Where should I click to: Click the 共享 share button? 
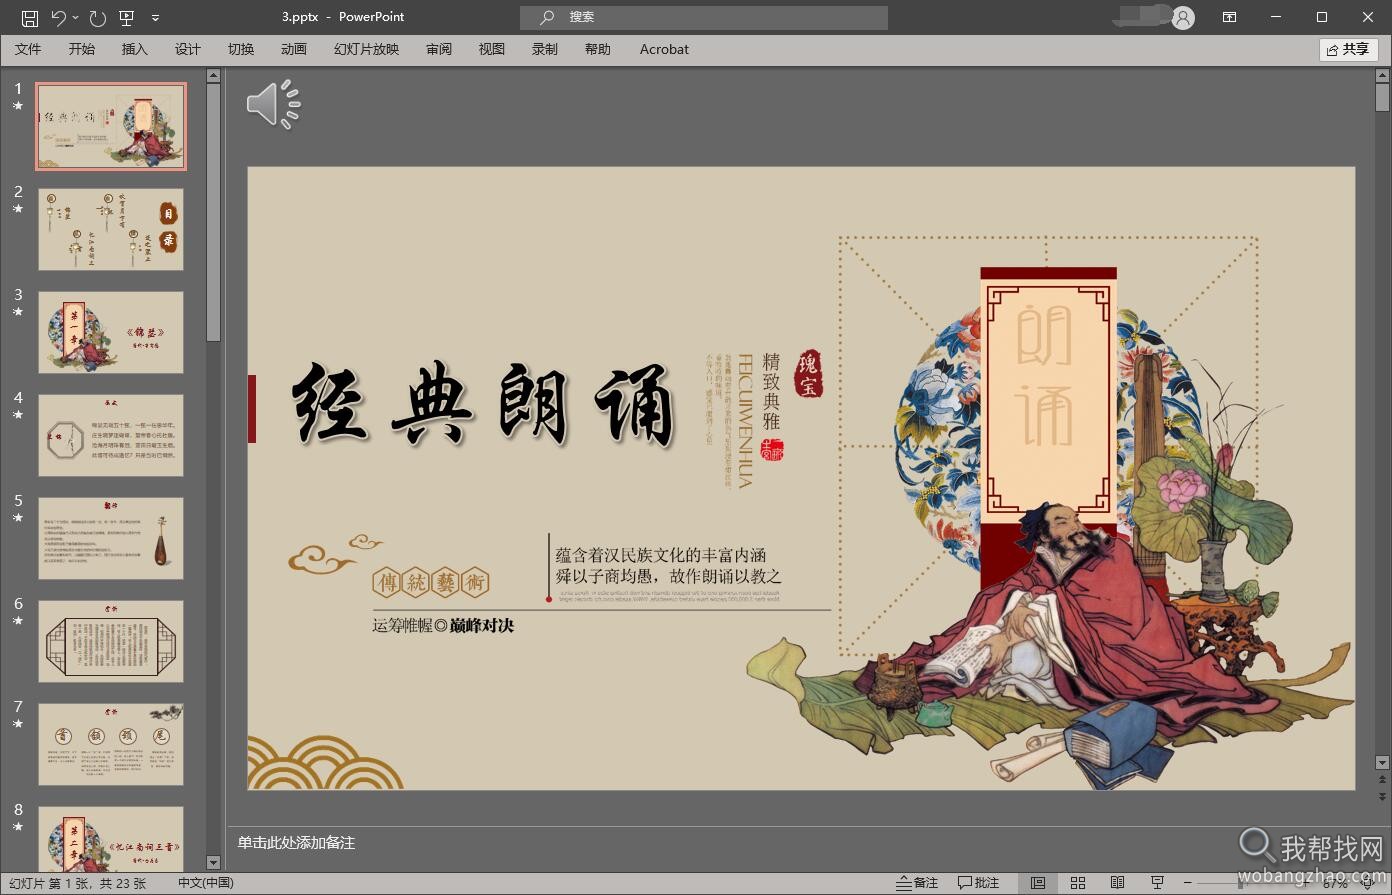pos(1349,49)
